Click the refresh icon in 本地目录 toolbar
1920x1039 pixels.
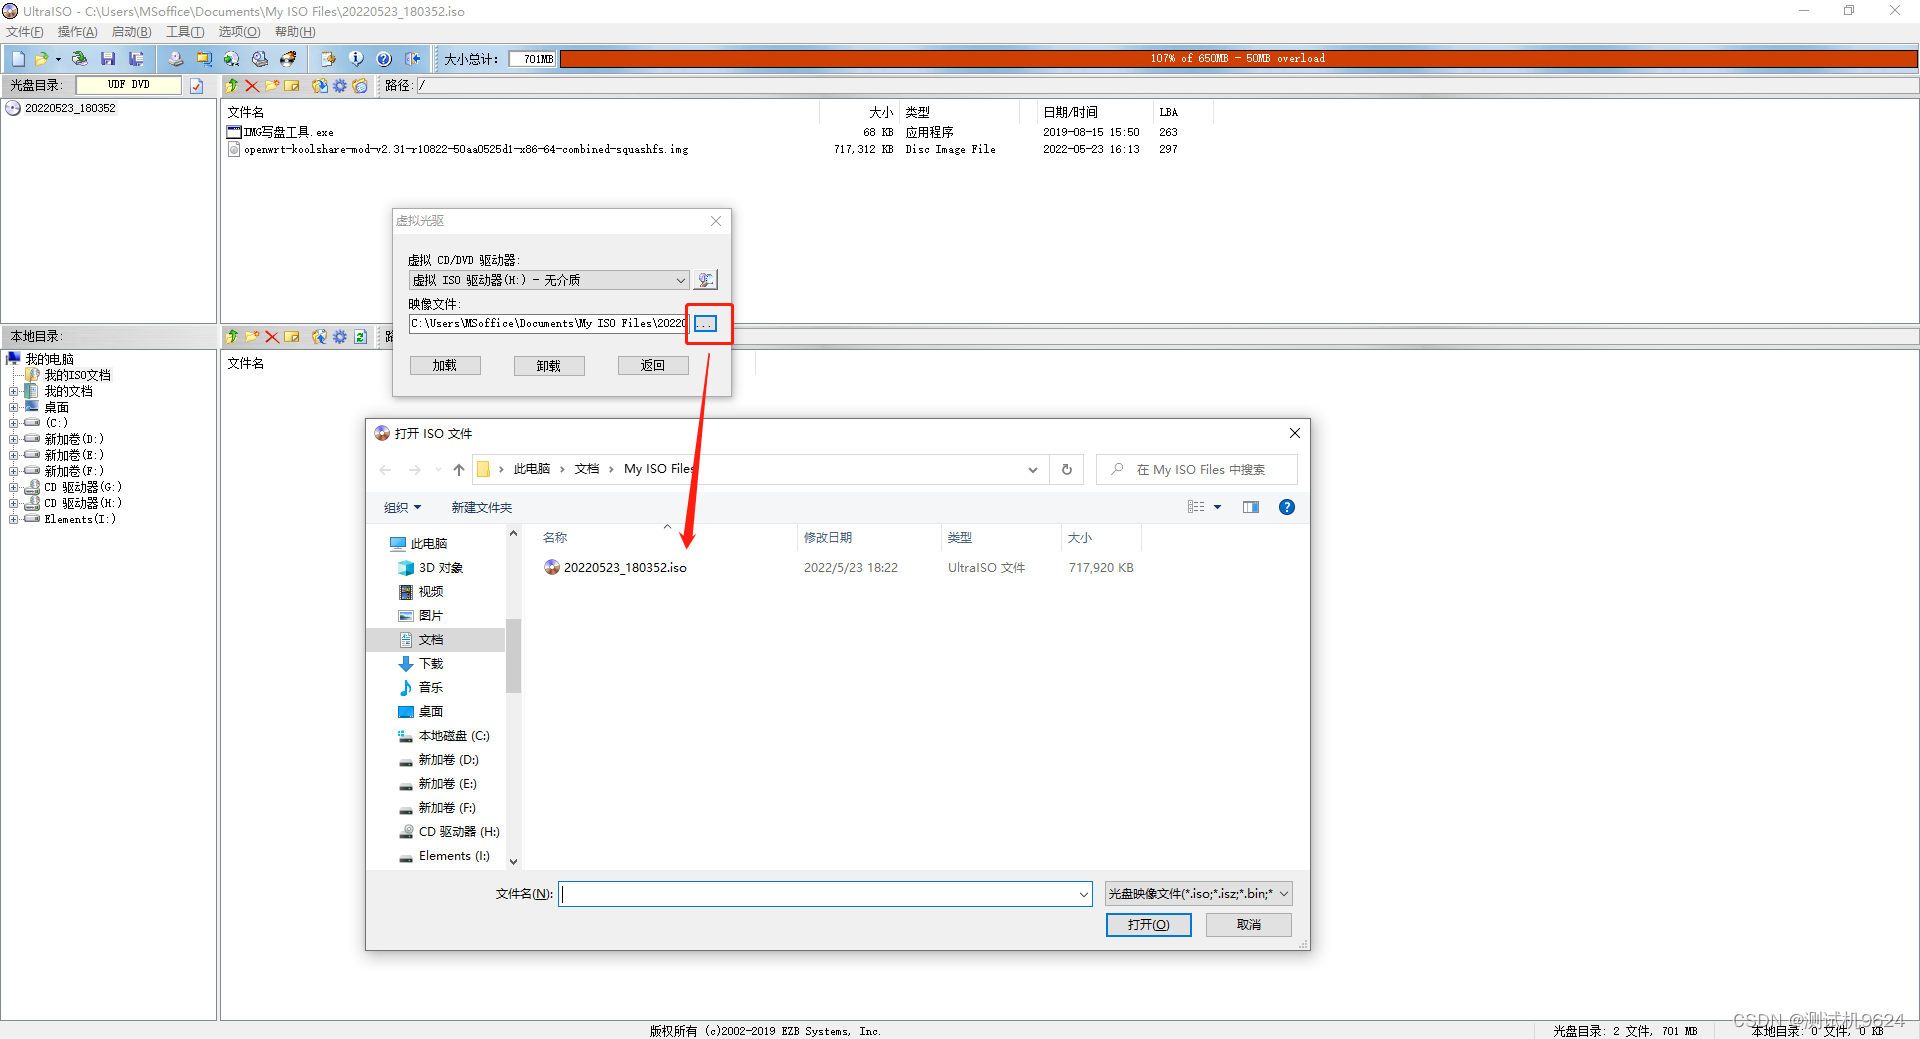tap(360, 337)
